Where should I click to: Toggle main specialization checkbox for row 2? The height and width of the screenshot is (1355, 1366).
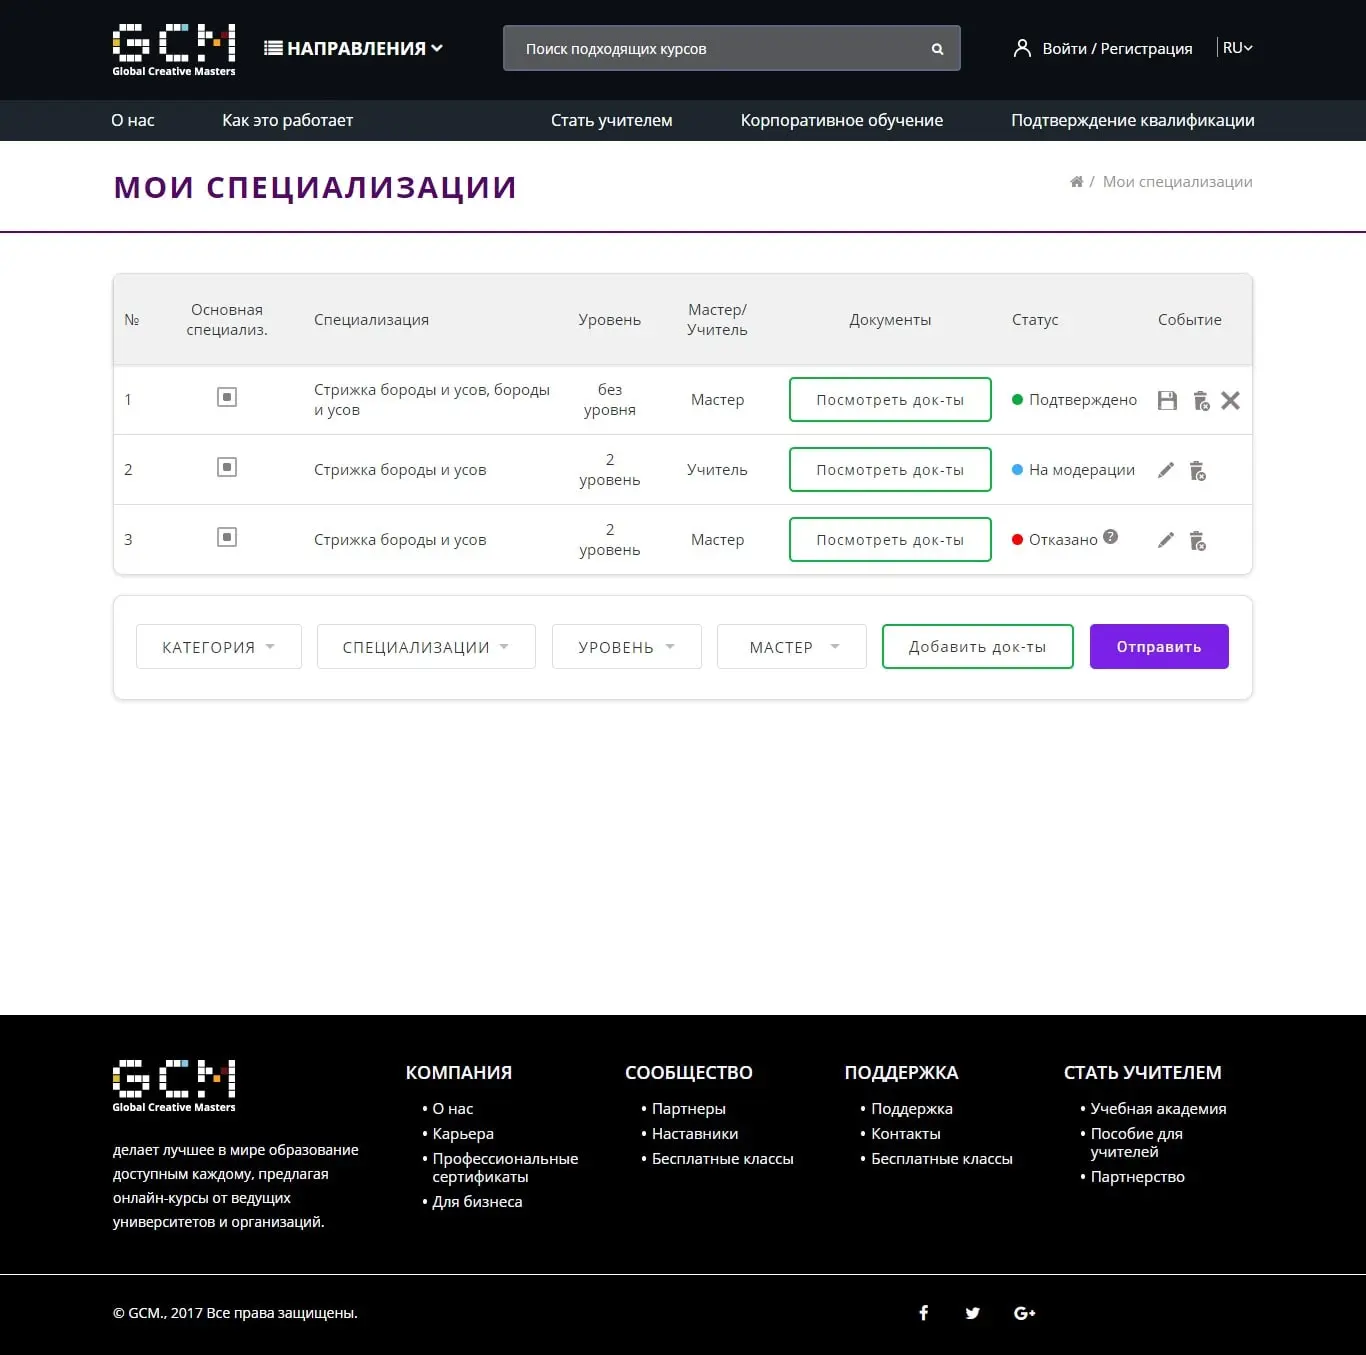227,466
